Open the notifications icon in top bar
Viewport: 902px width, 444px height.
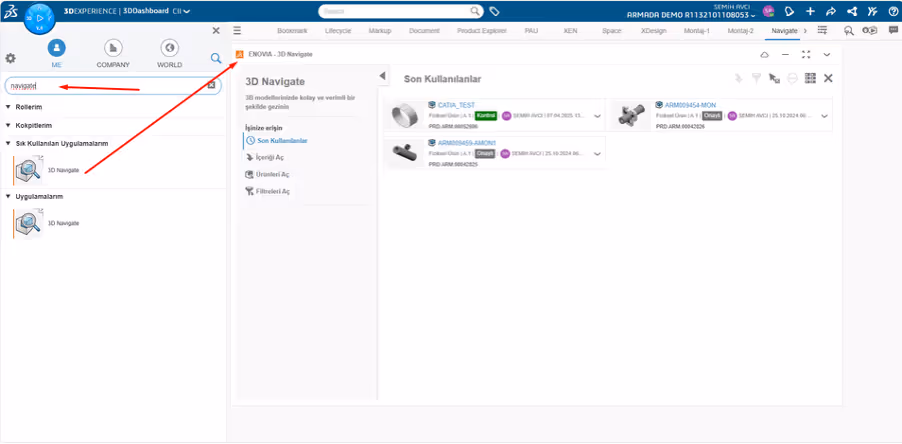click(x=790, y=11)
